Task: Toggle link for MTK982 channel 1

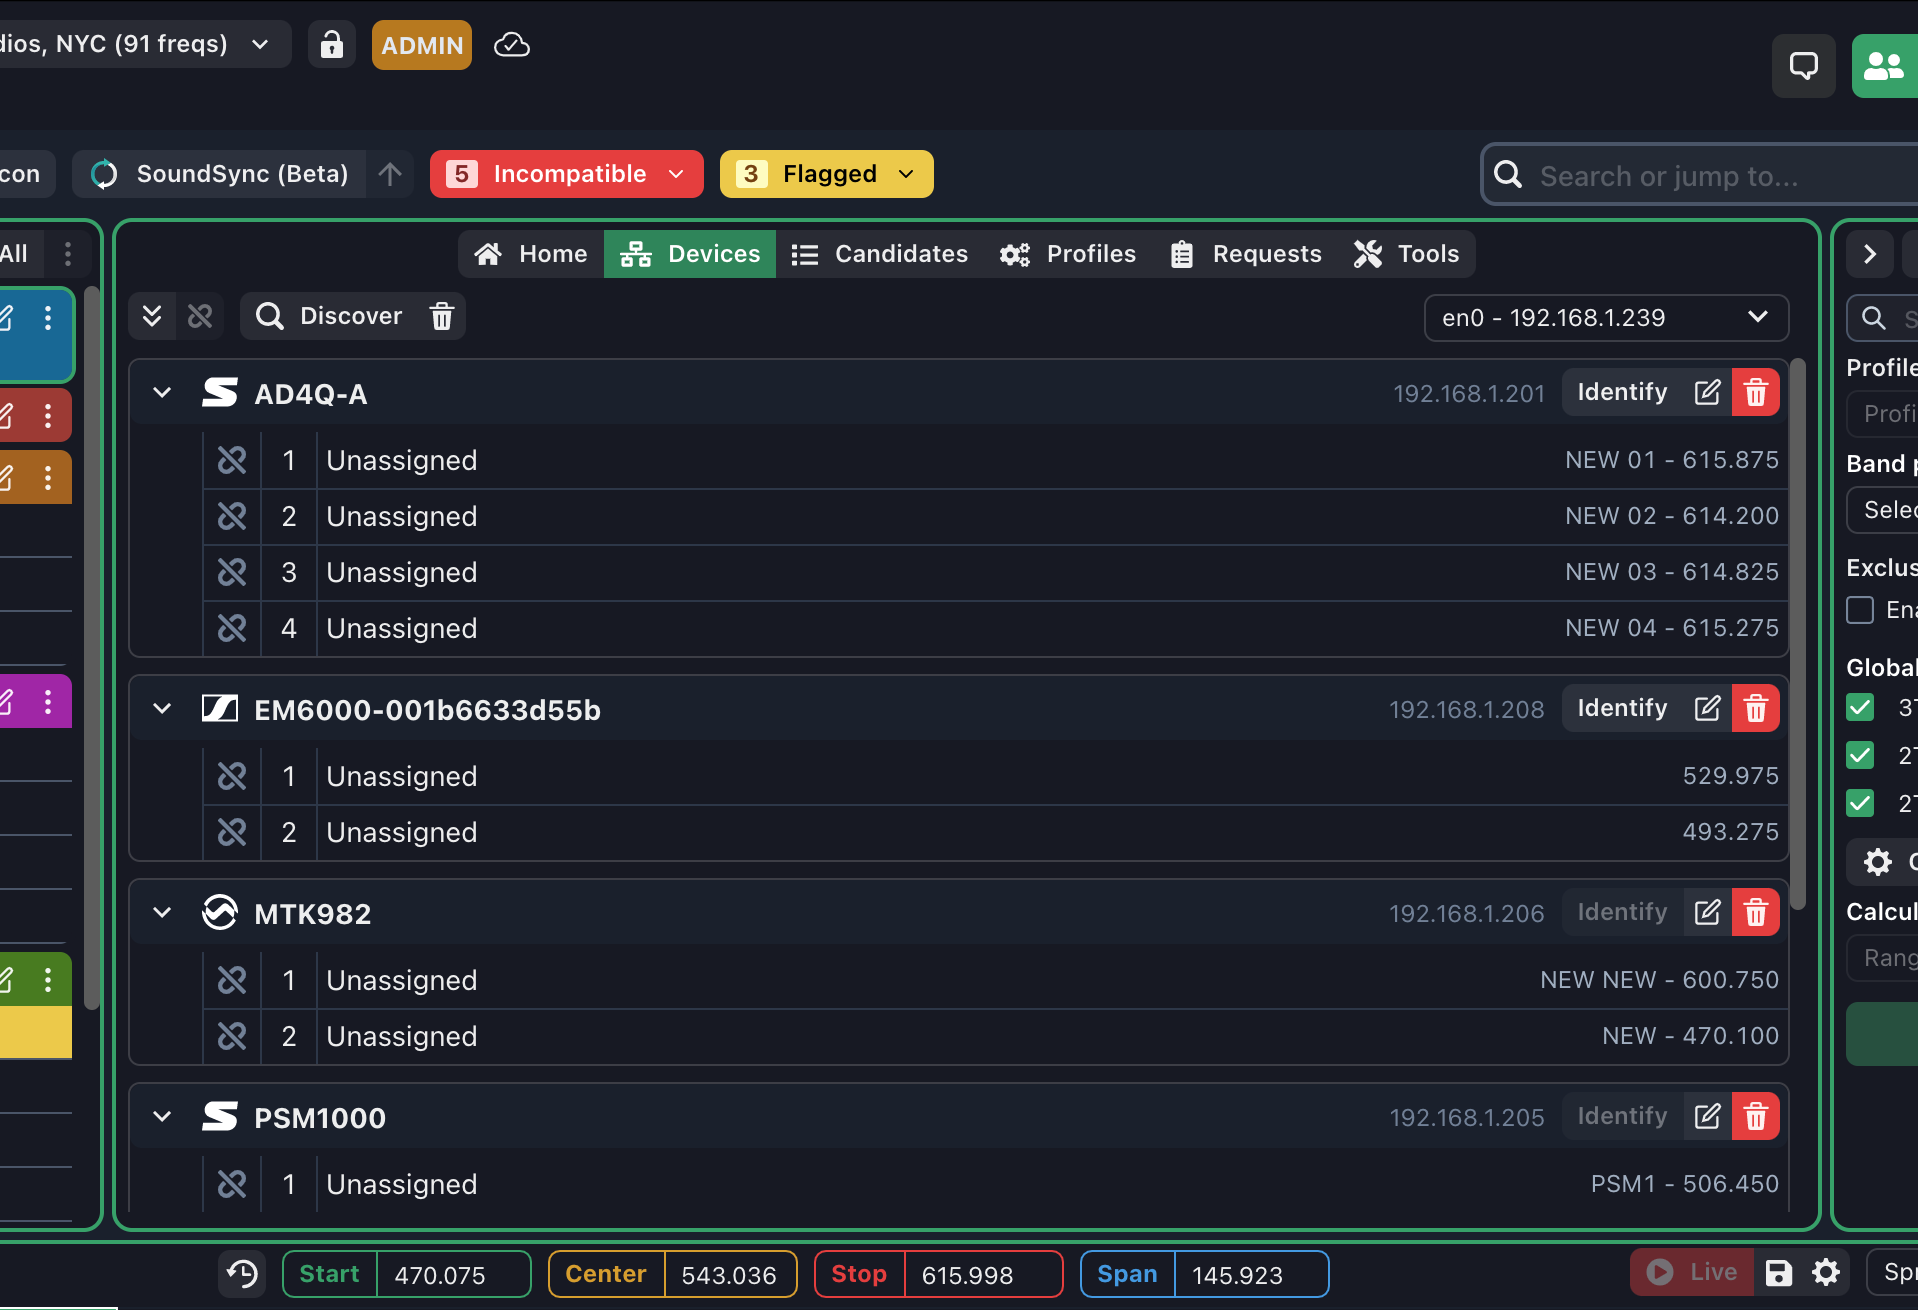Action: pyautogui.click(x=232, y=980)
